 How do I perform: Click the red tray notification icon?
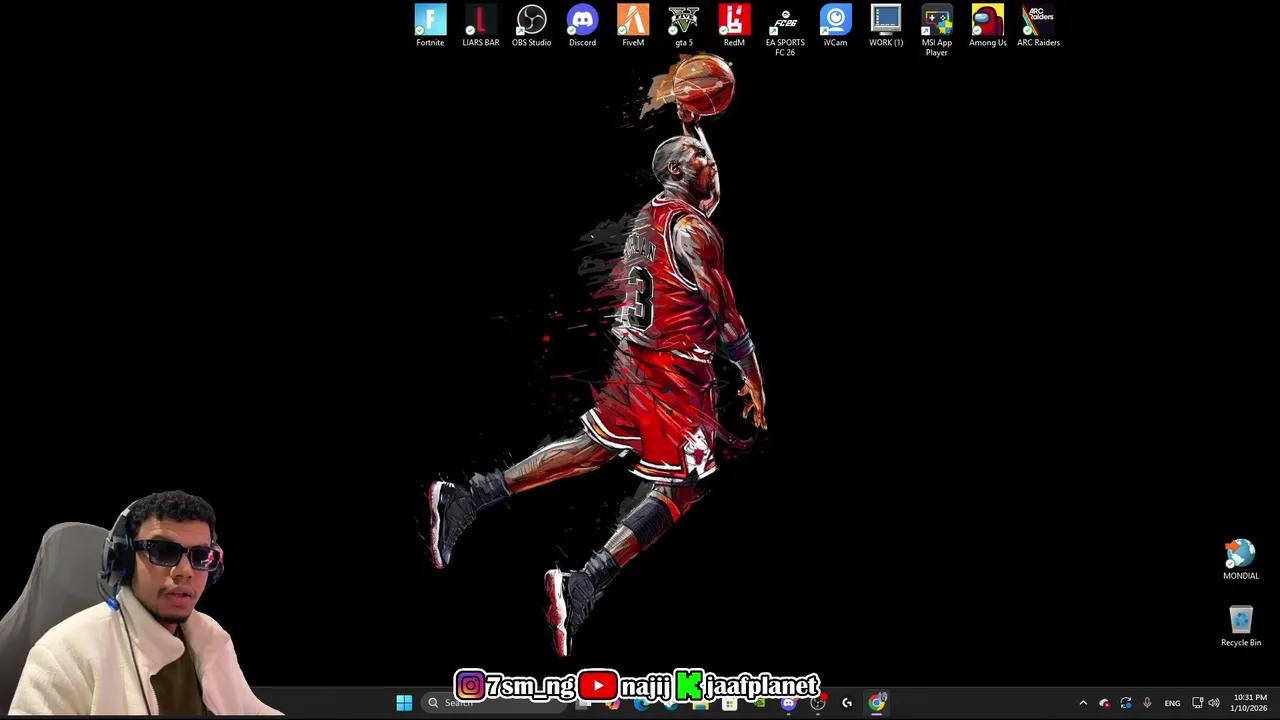point(1104,703)
